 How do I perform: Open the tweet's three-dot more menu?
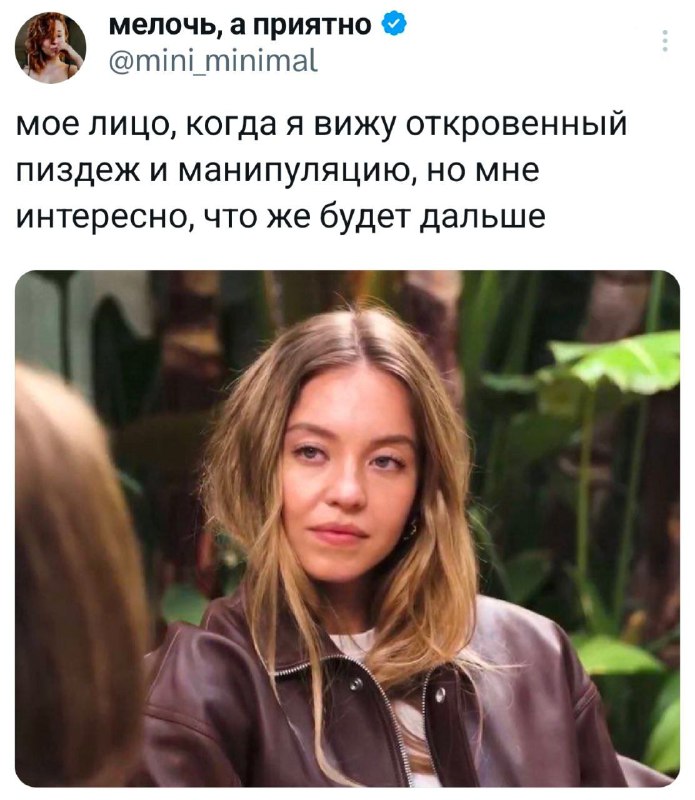coord(664,40)
